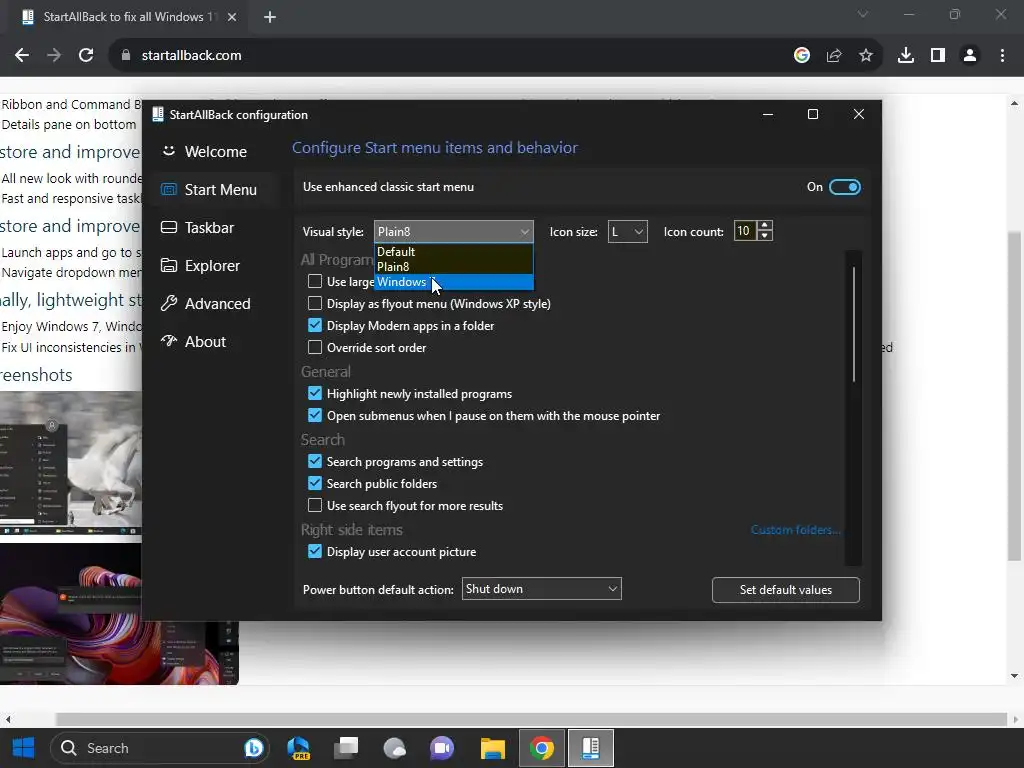Check Use large icons checkbox

[315, 281]
